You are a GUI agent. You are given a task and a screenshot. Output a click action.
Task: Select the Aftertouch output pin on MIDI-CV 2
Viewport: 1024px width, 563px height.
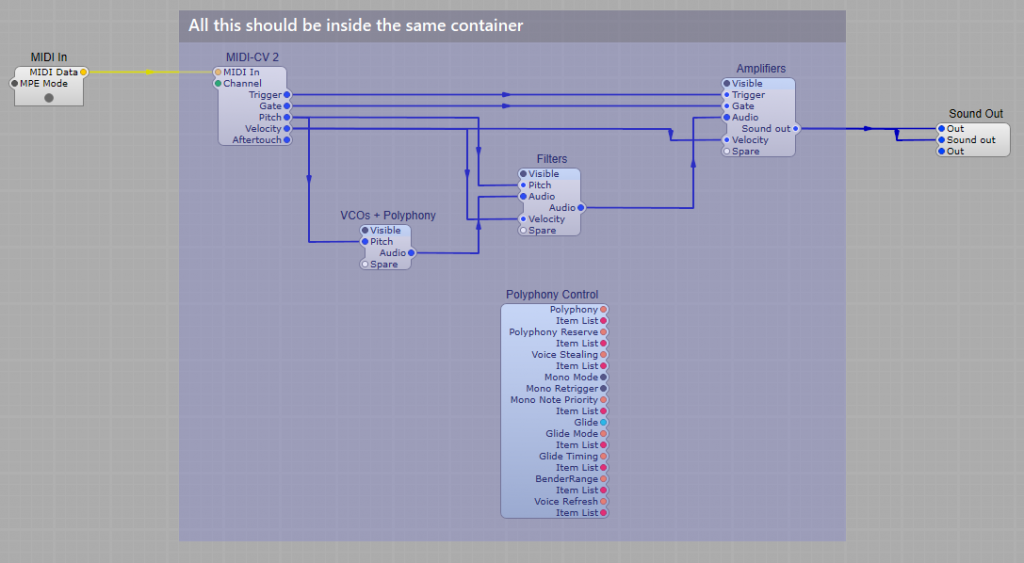[287, 140]
